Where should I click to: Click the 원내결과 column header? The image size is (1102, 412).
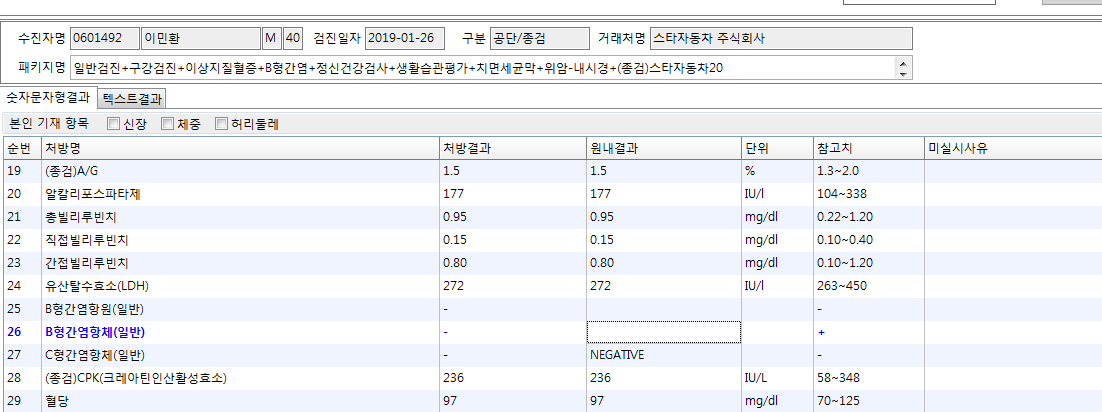[x=663, y=148]
